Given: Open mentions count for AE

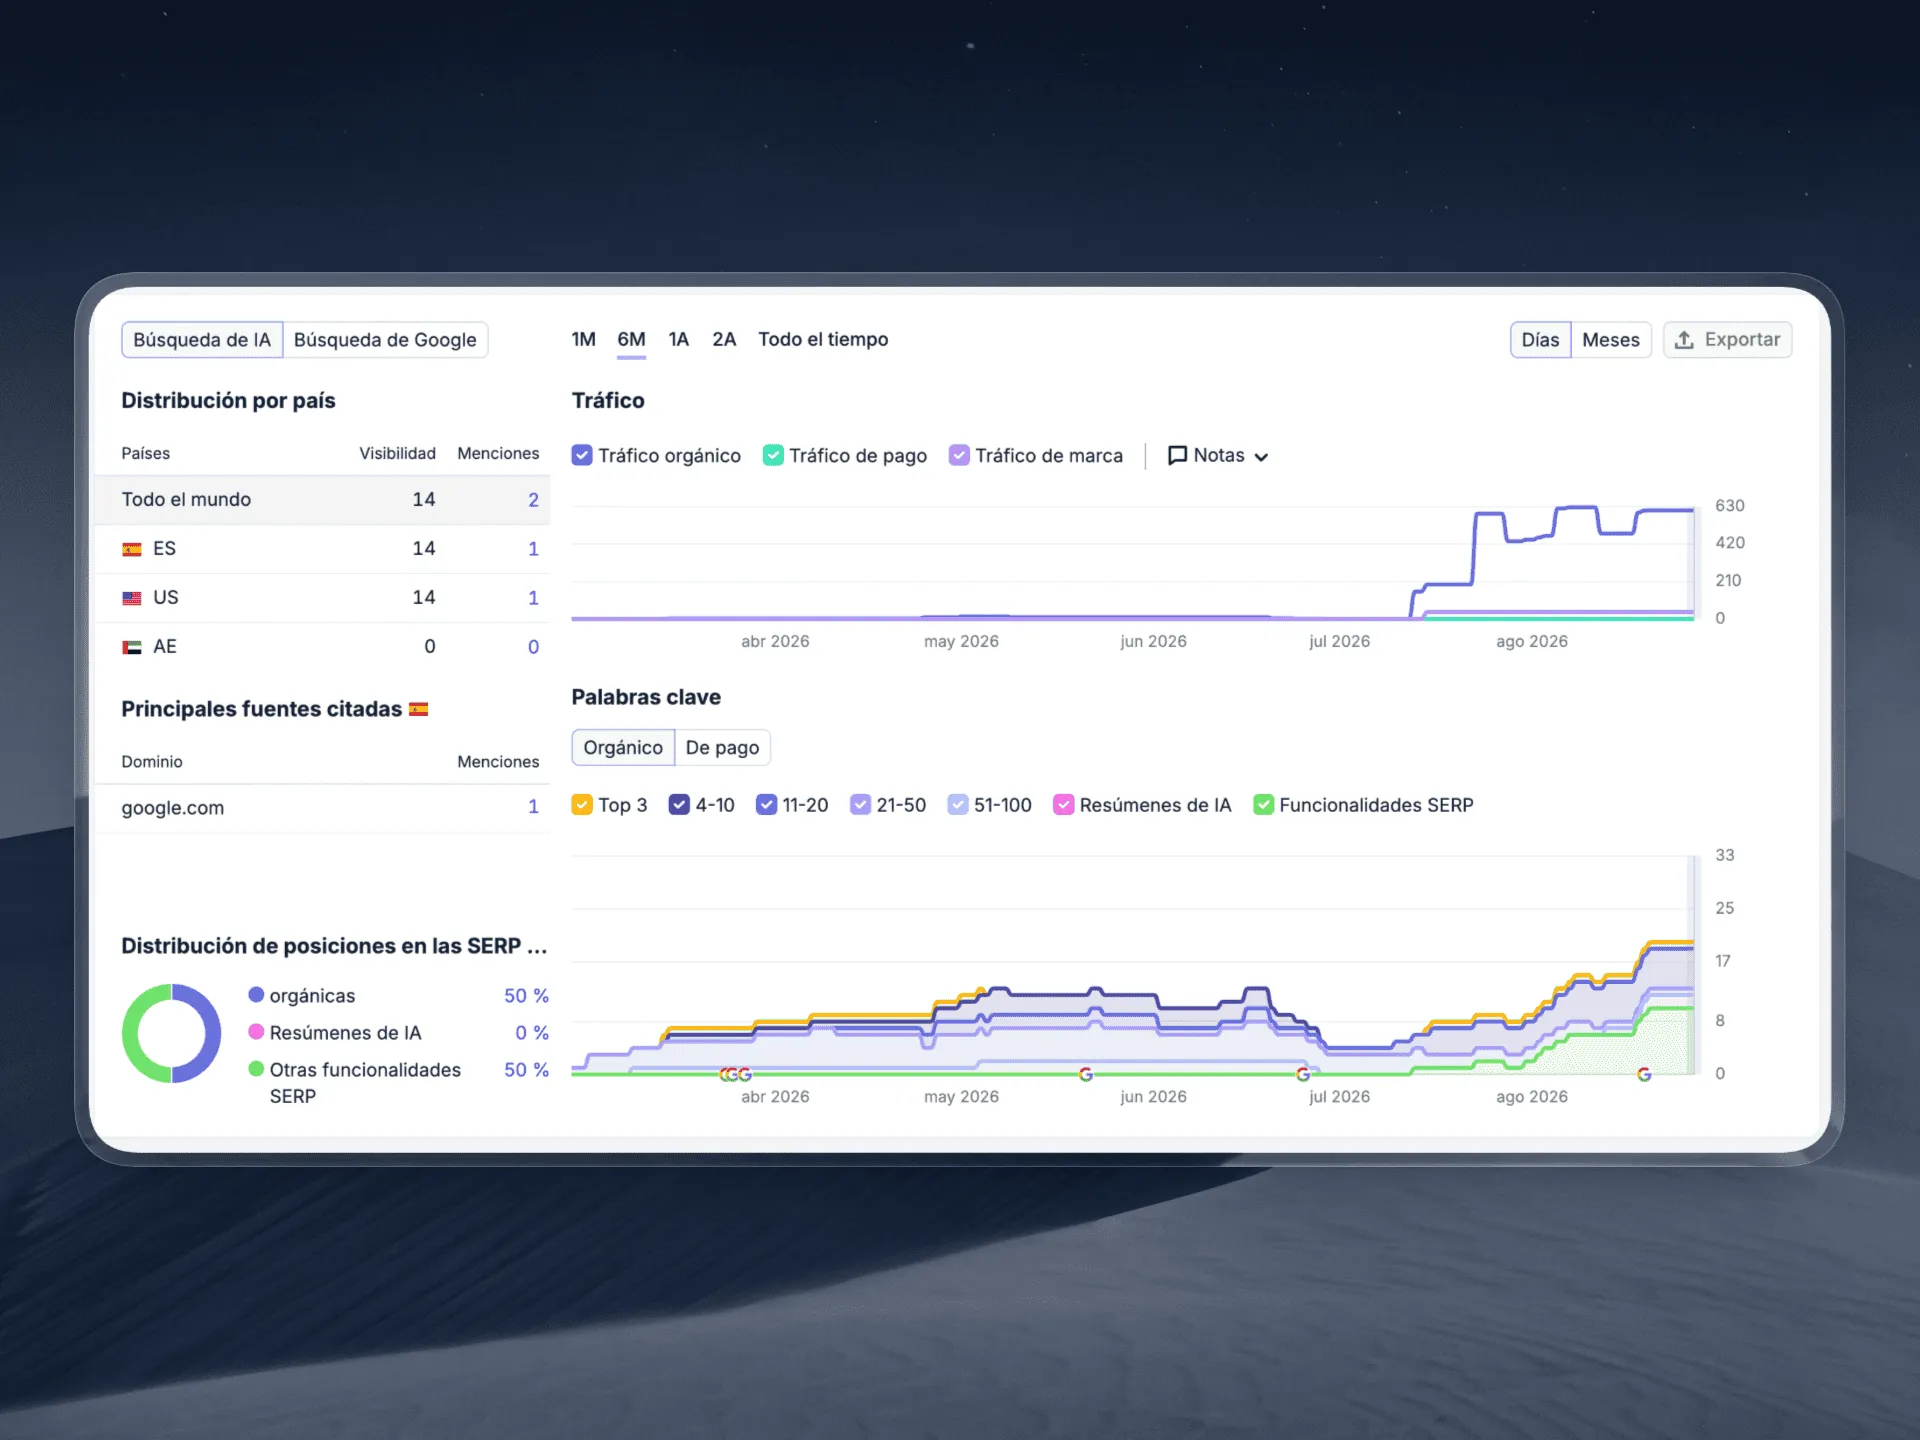Looking at the screenshot, I should tap(533, 647).
